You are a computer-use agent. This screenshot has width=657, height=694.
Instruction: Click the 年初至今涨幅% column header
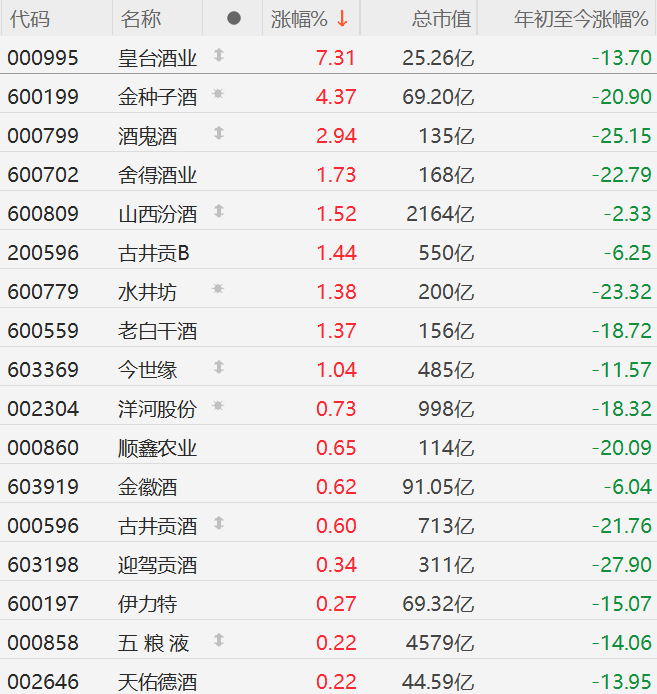click(x=581, y=19)
